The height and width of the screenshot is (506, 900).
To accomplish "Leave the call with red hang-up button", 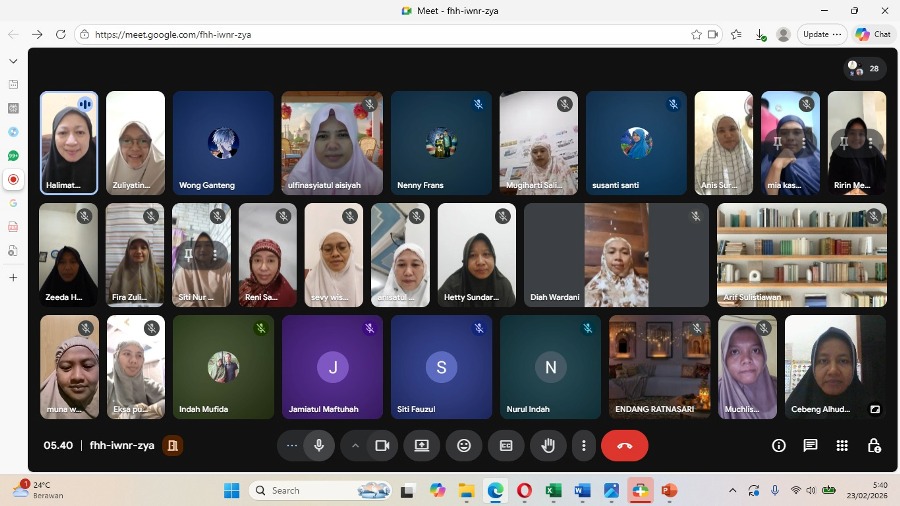I will pyautogui.click(x=624, y=446).
